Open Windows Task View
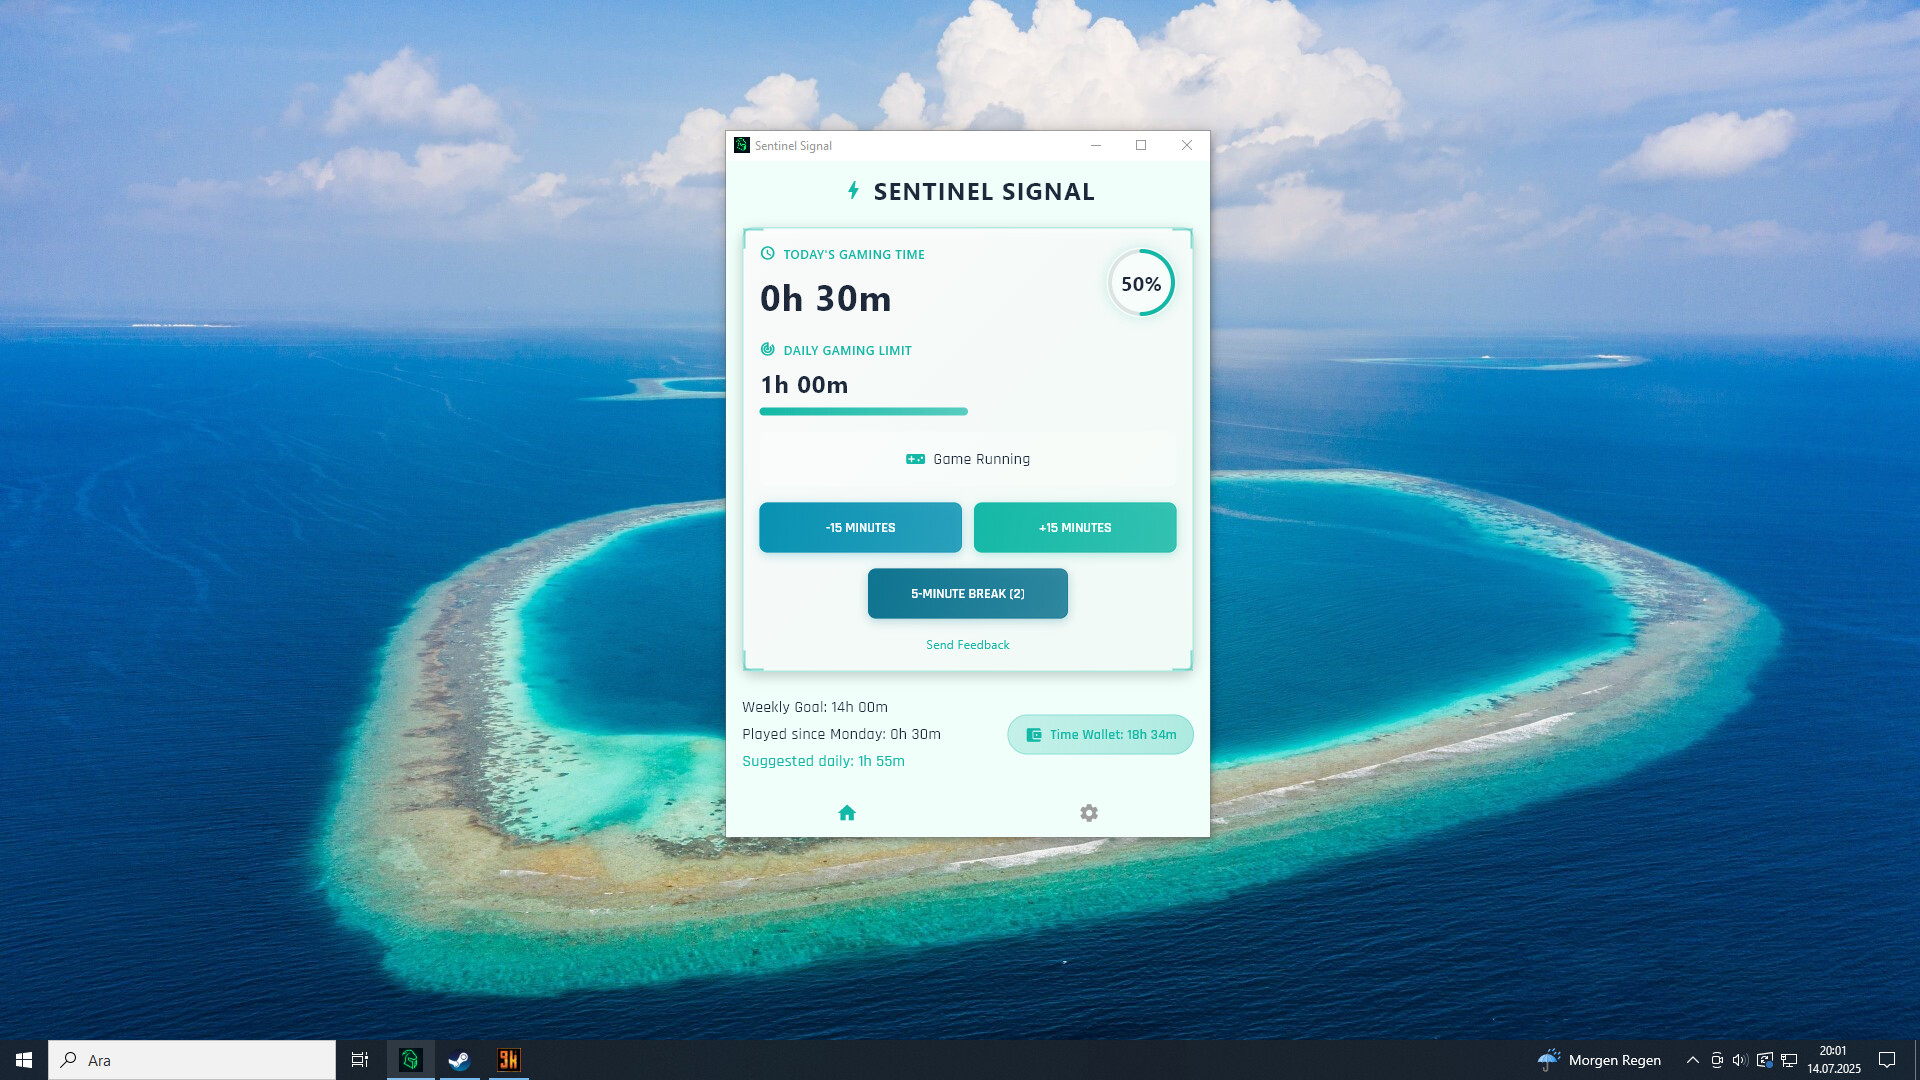This screenshot has width=1920, height=1080. tap(360, 1060)
